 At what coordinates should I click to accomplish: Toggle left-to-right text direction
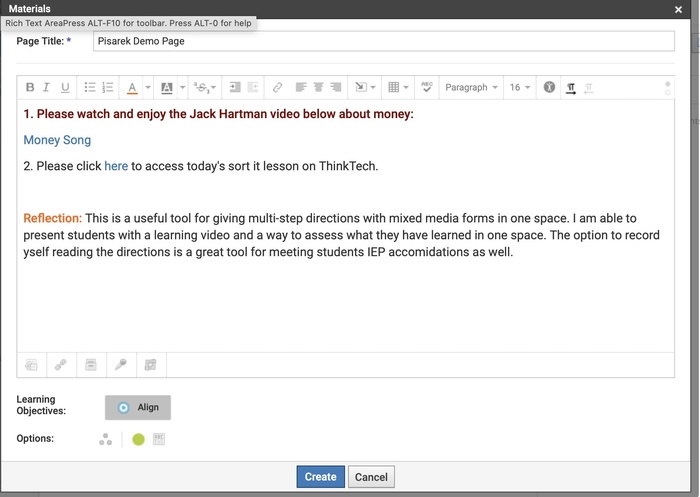tap(571, 88)
